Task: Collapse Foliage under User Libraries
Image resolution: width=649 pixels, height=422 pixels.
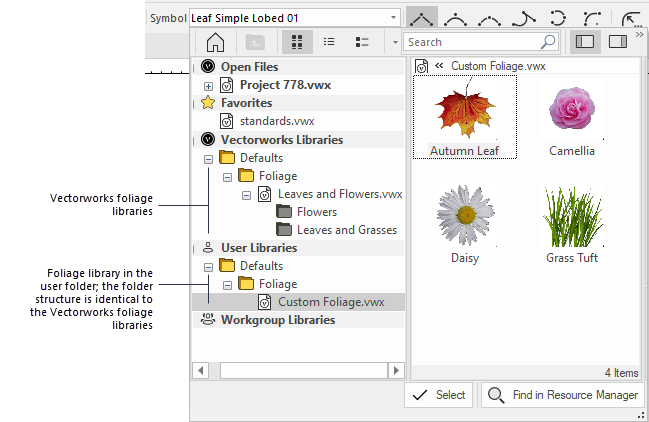Action: [x=227, y=285]
